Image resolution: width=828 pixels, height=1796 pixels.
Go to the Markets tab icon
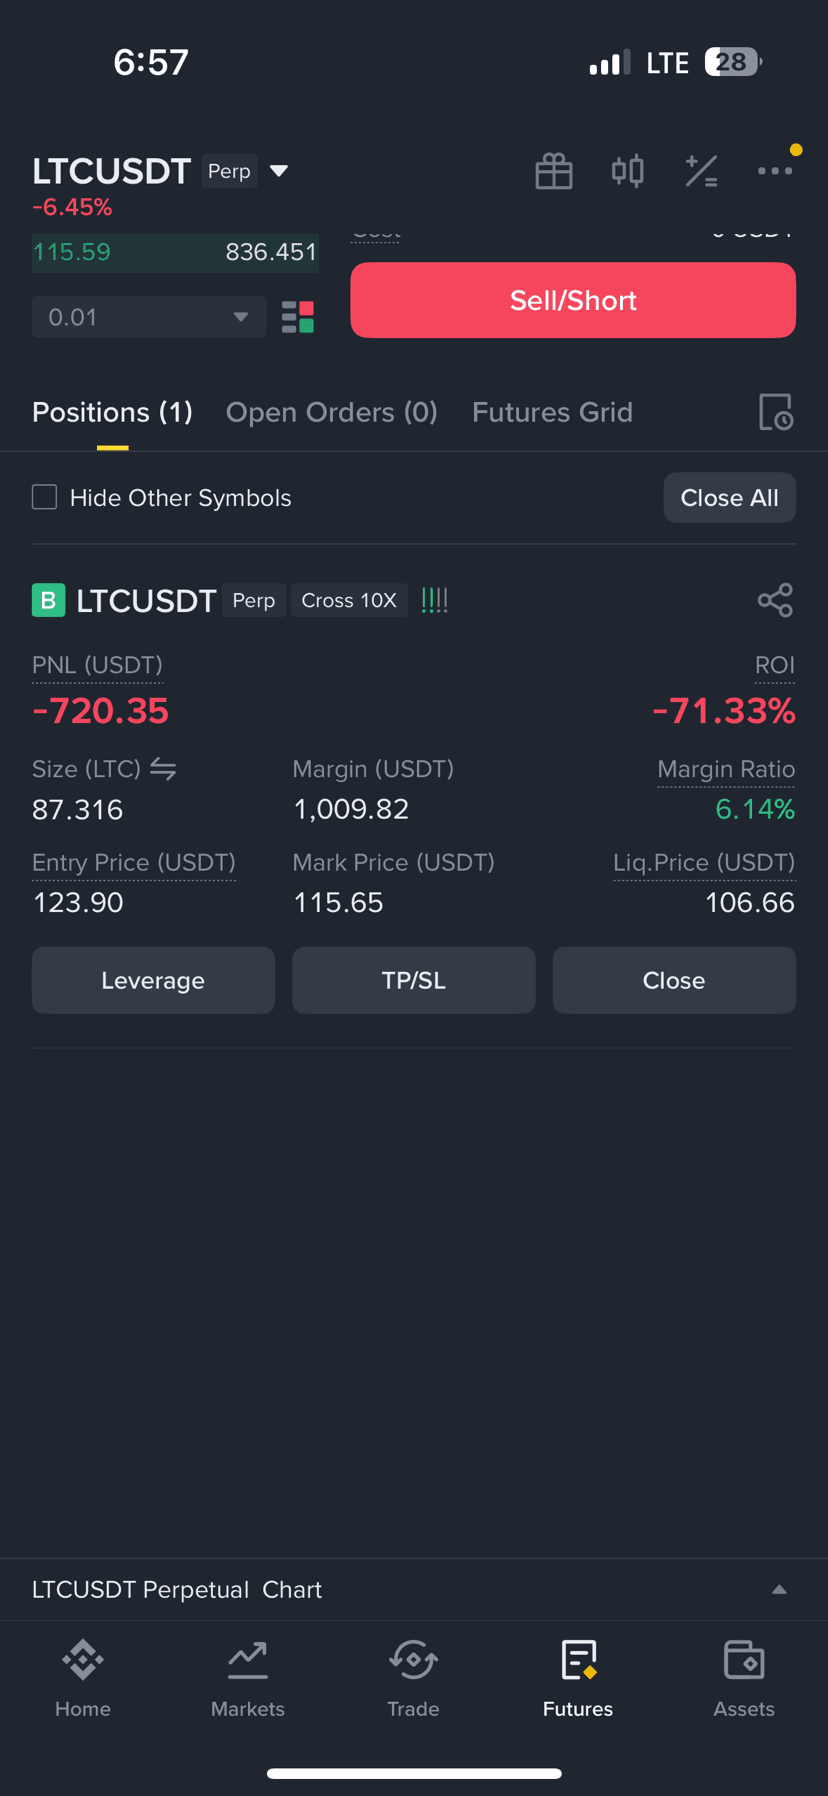tap(248, 1660)
